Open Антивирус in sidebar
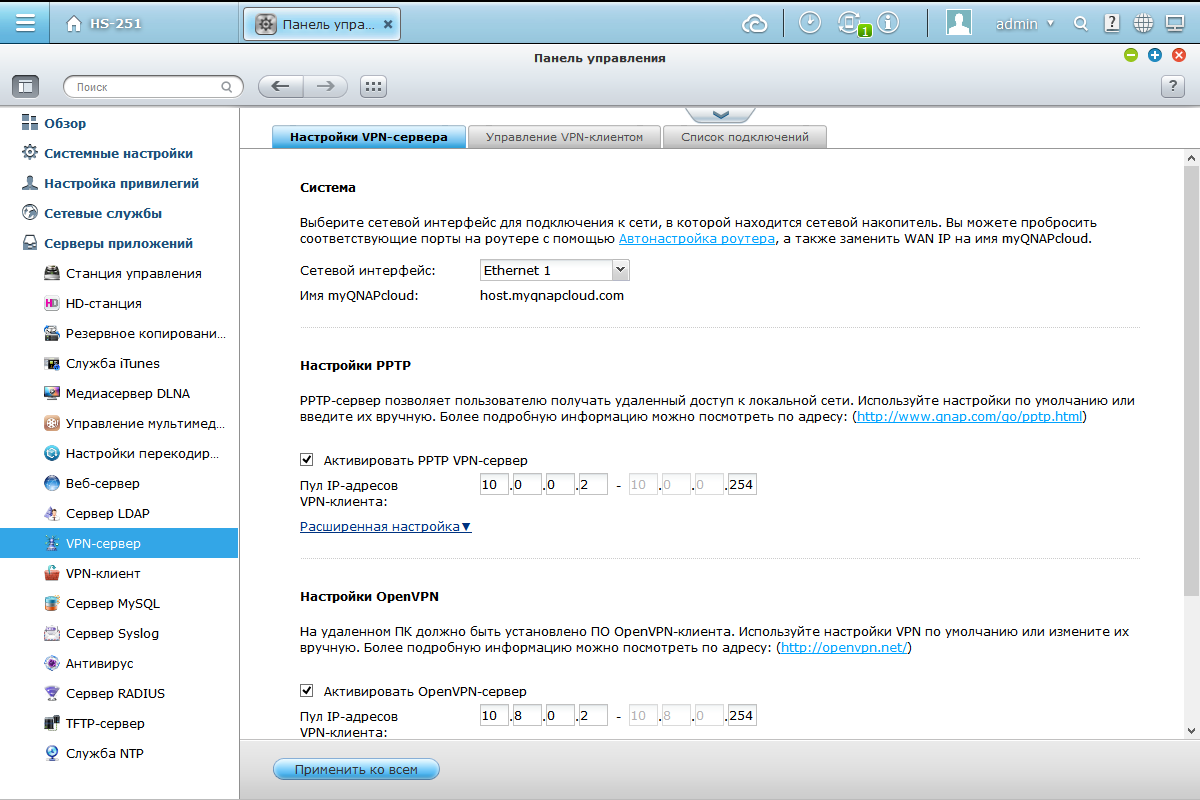 (99, 664)
